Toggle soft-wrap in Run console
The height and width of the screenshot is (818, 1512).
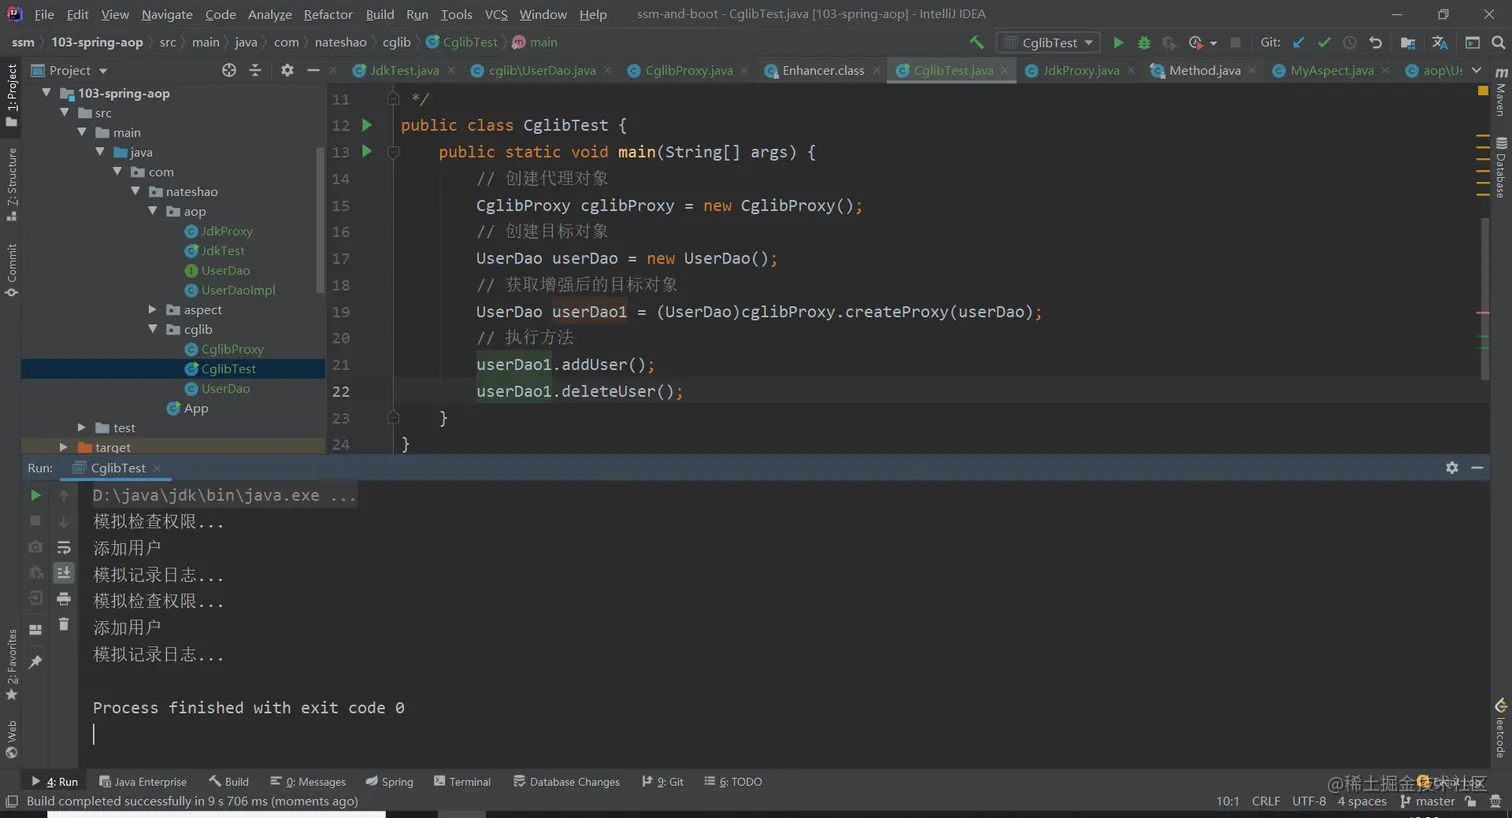pyautogui.click(x=63, y=547)
